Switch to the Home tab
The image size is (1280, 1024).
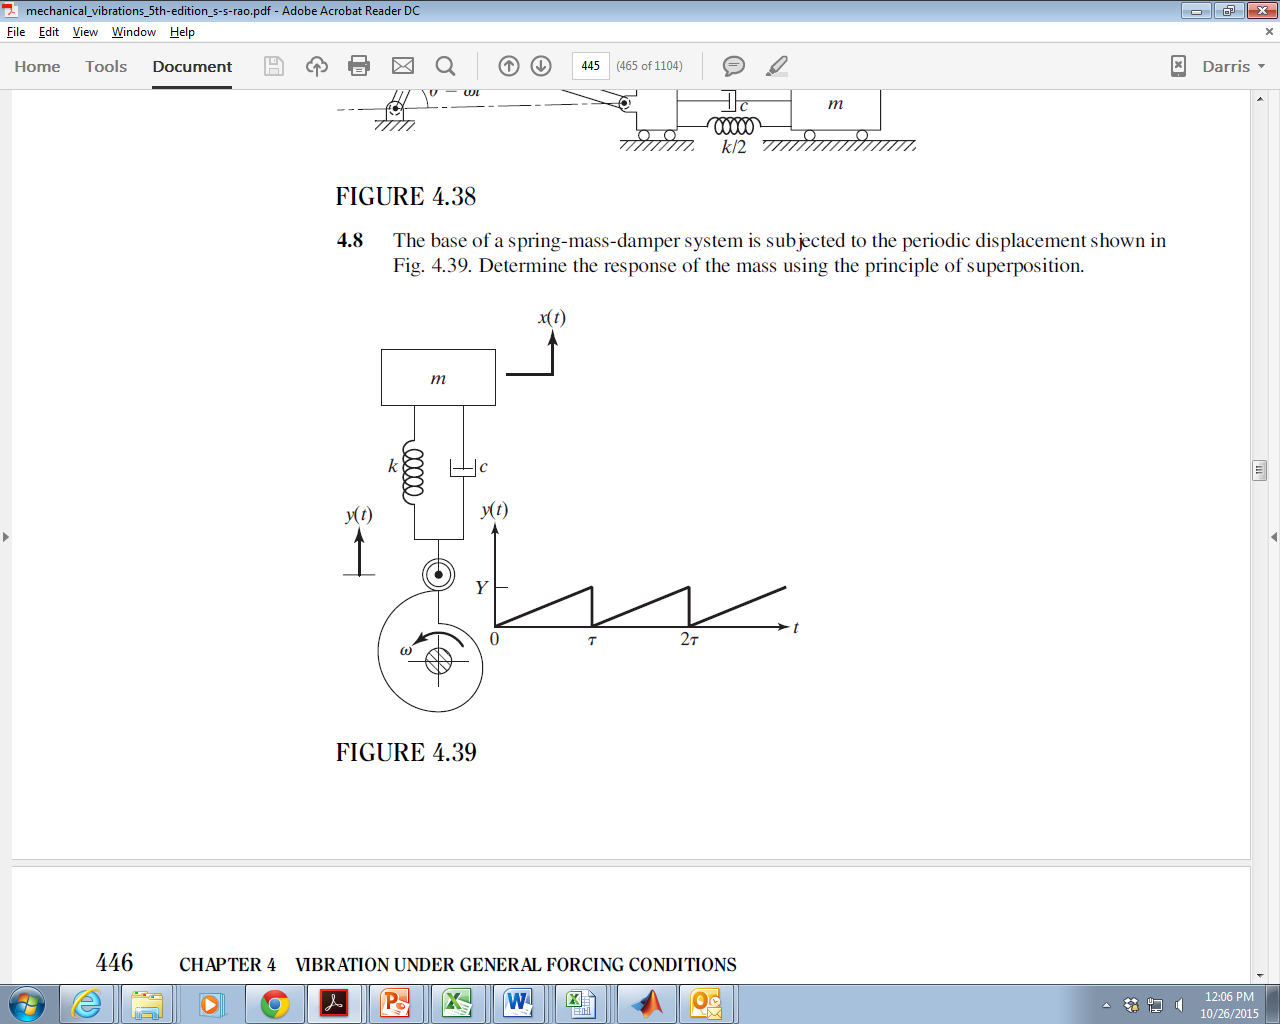[37, 67]
